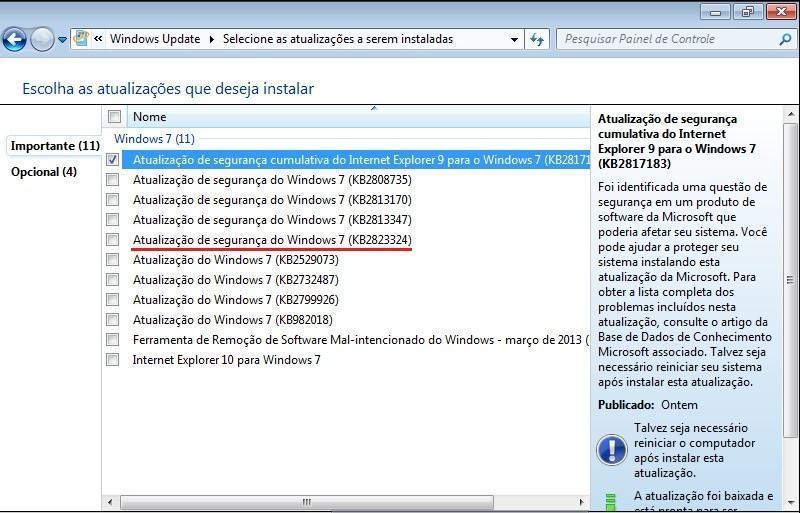This screenshot has height=513, width=800.
Task: Select the row text 'Atualização do Windows 7 (KB2732487)'
Action: coord(236,280)
